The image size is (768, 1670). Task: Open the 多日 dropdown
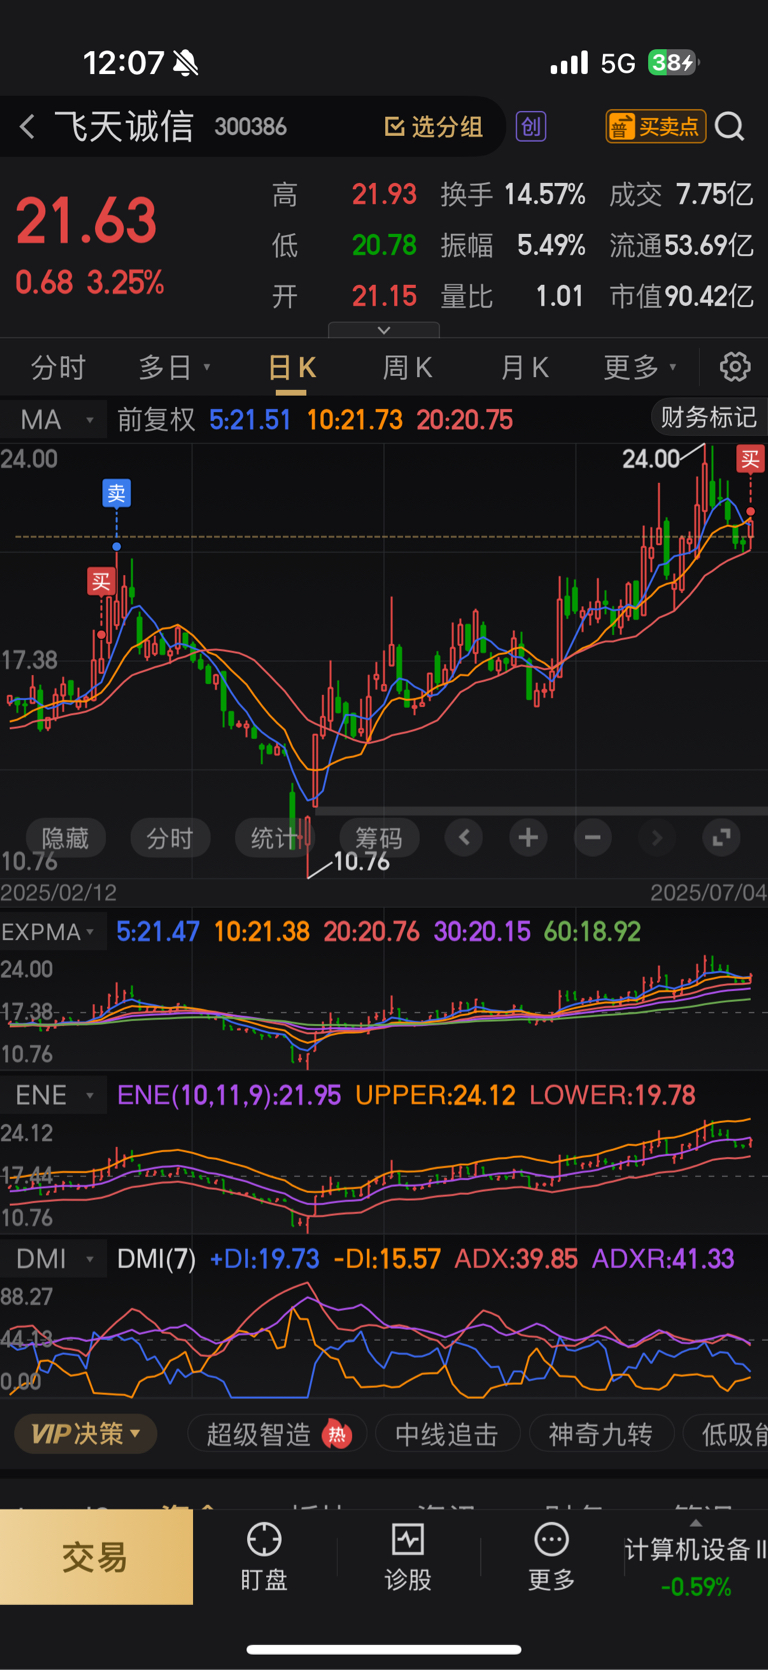coord(174,368)
